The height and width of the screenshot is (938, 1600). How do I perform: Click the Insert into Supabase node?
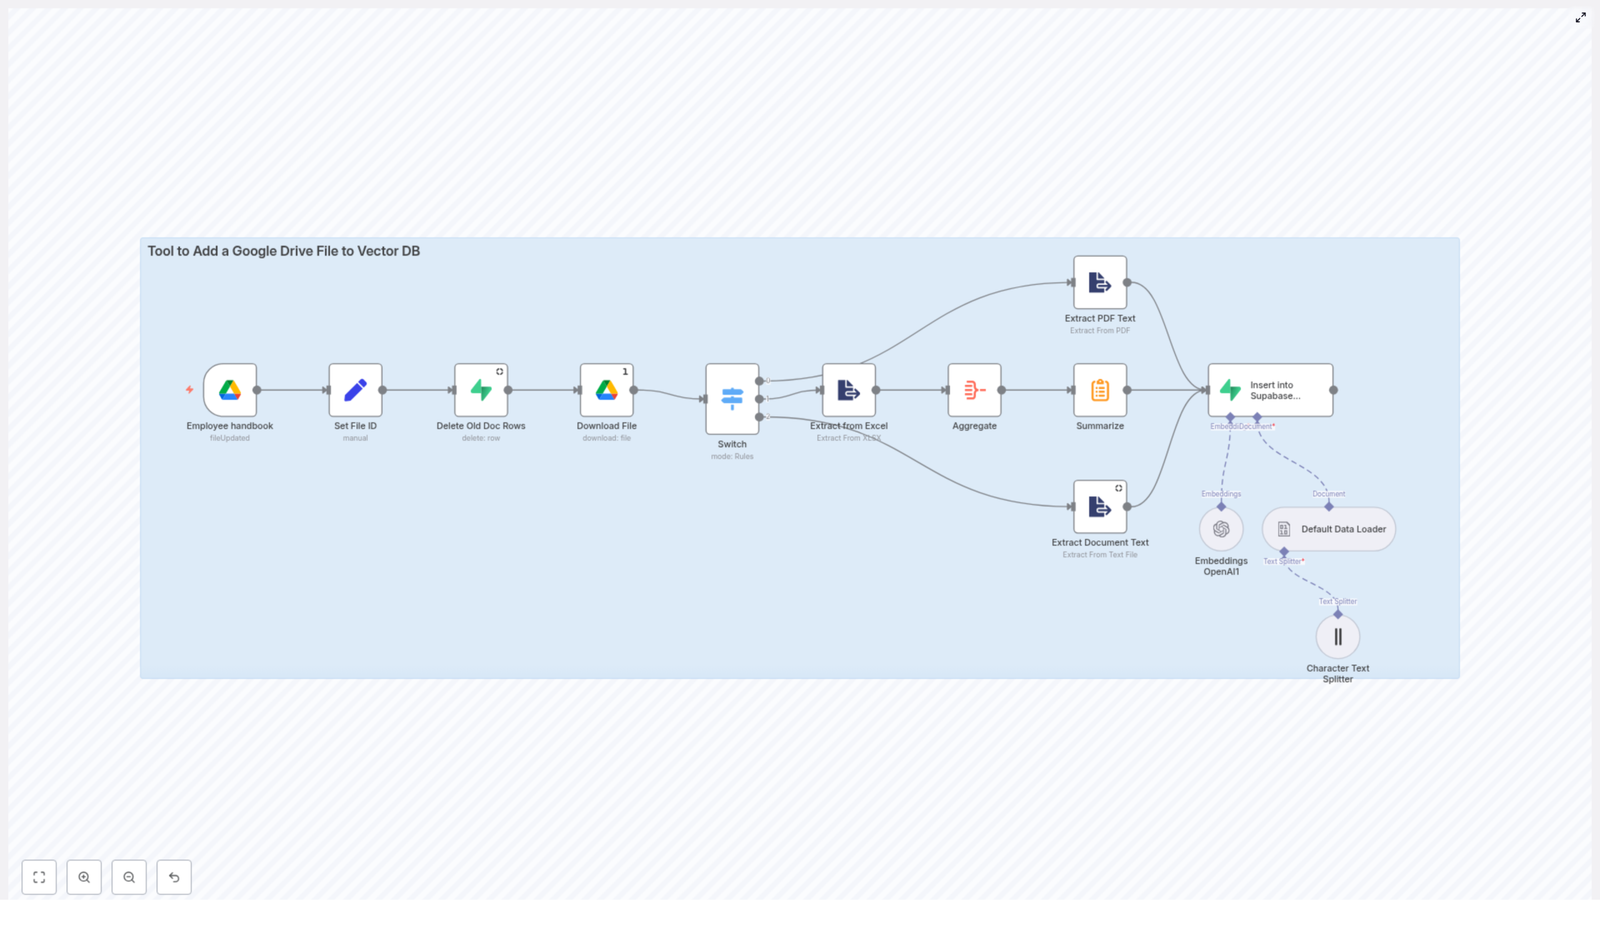(1269, 389)
